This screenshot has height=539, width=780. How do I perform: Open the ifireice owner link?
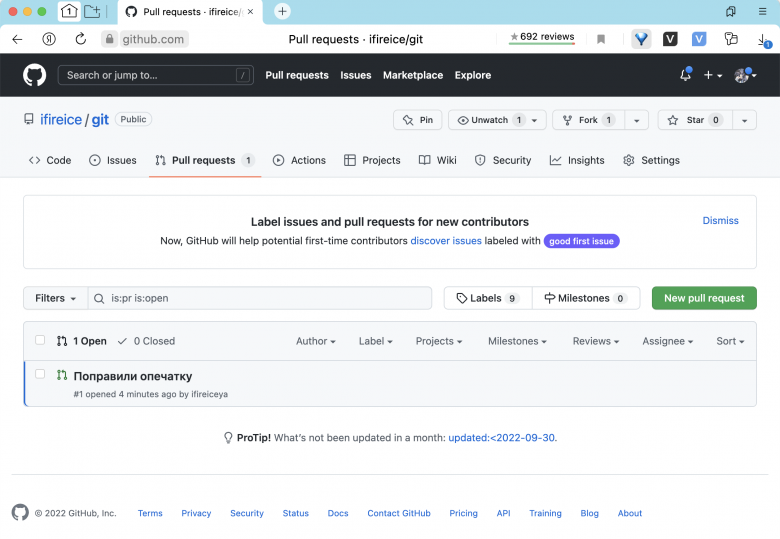(61, 120)
